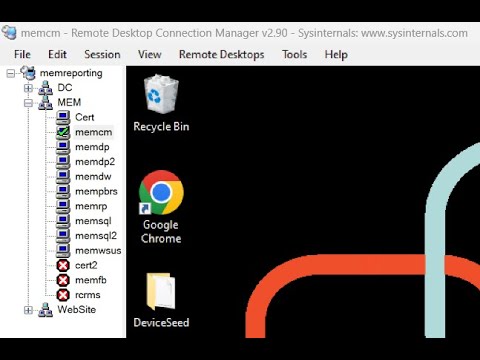Click the memsql computer icon
This screenshot has height=360, width=480.
(63, 221)
